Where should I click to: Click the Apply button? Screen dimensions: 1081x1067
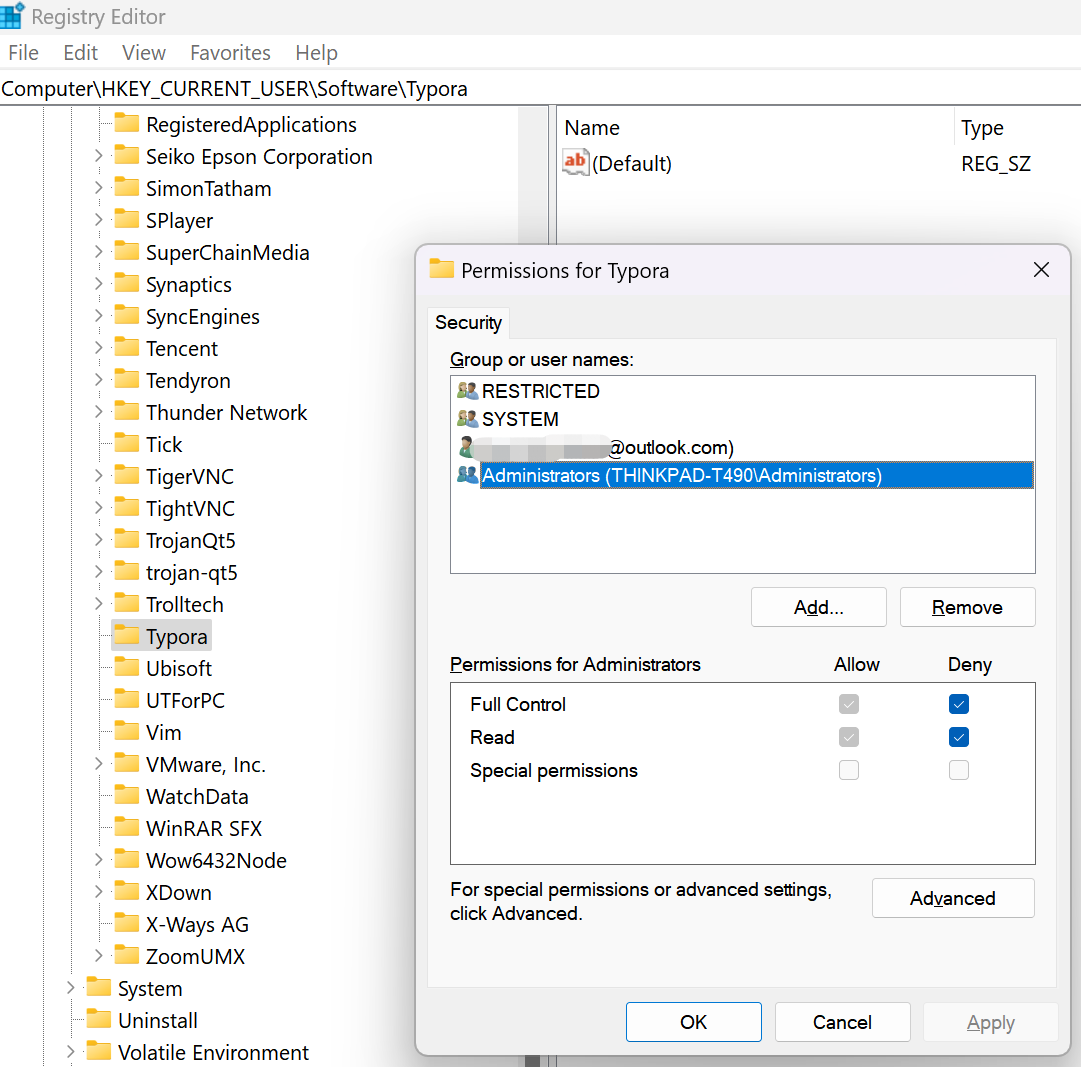click(x=991, y=1022)
